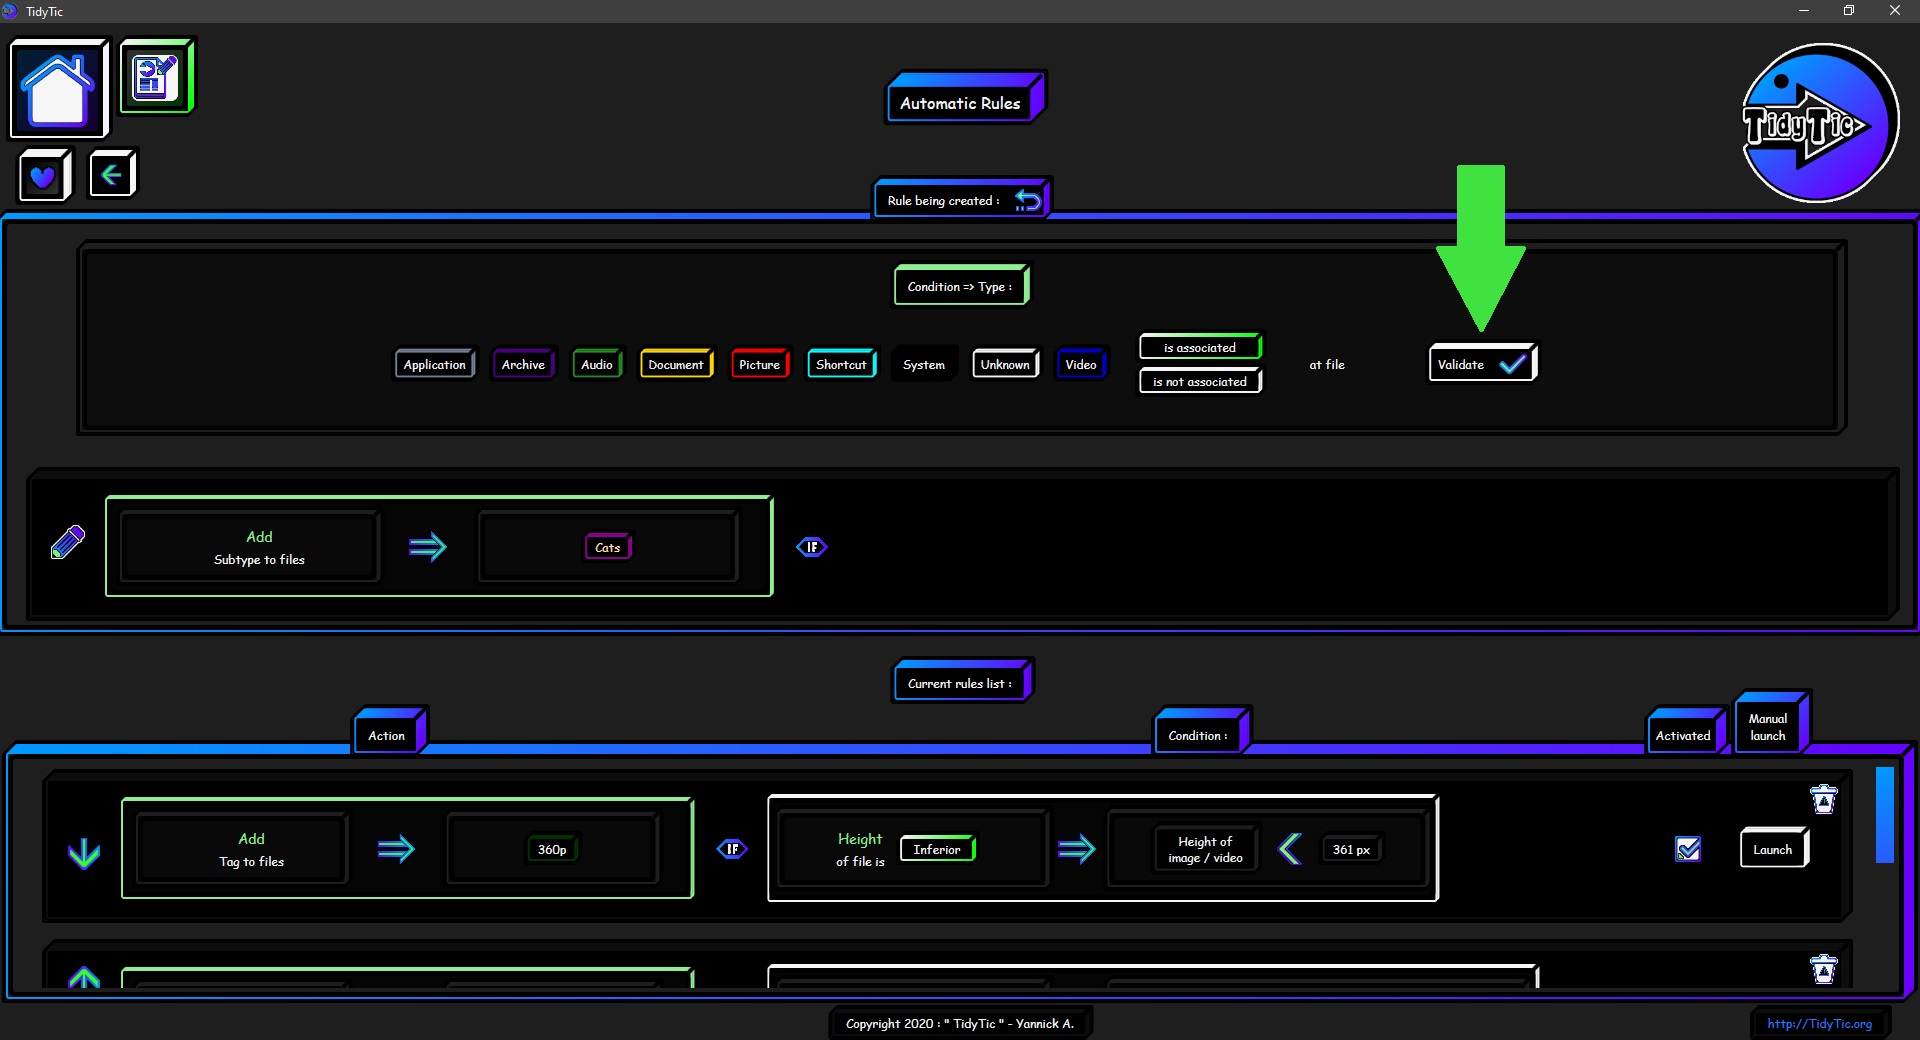Select the Document file type
This screenshot has width=1920, height=1040.
[676, 364]
